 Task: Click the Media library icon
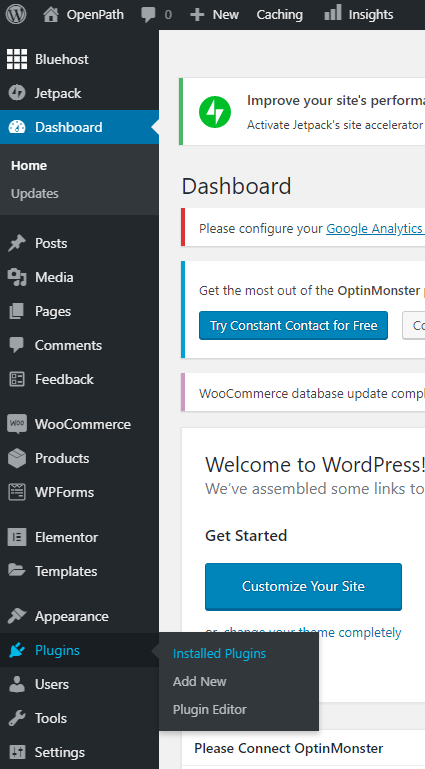[17, 277]
